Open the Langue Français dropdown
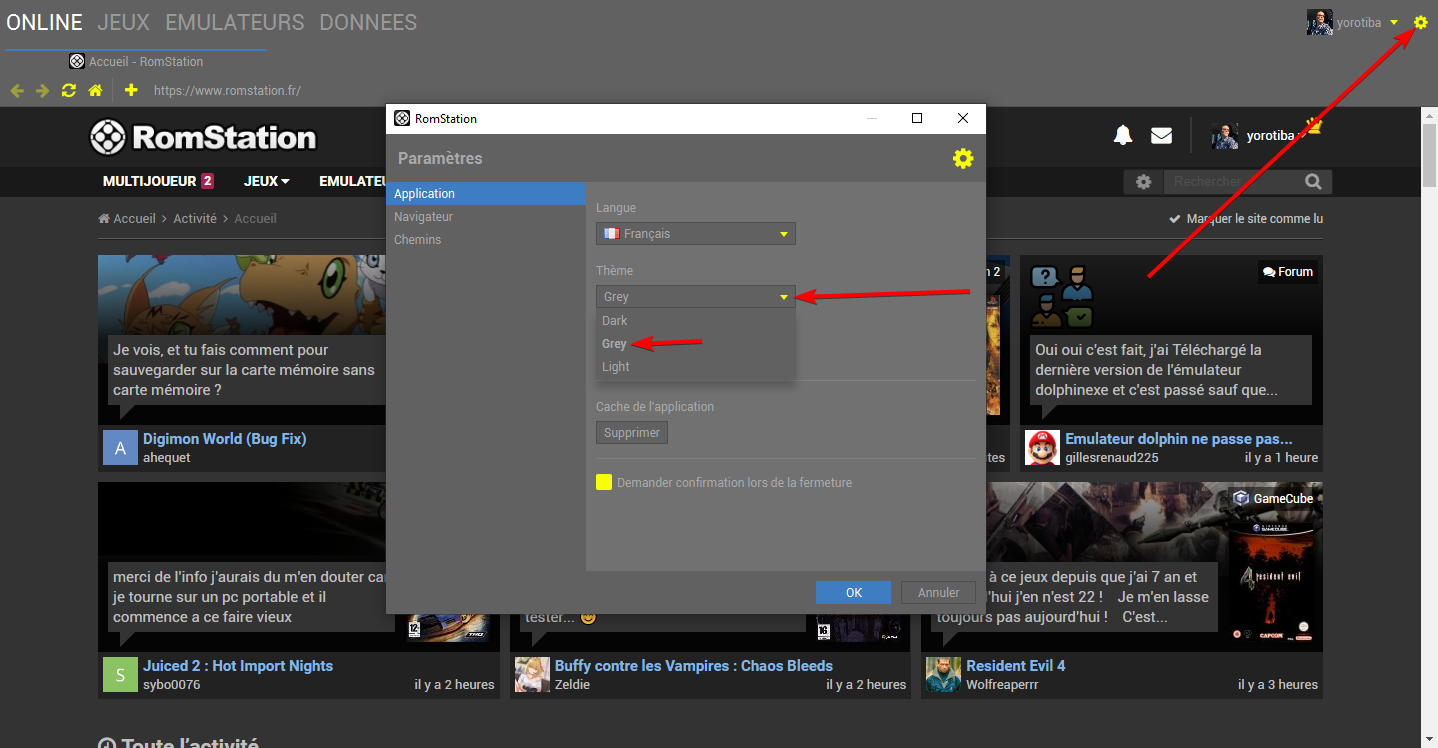Viewport: 1438px width, 748px height. (696, 234)
